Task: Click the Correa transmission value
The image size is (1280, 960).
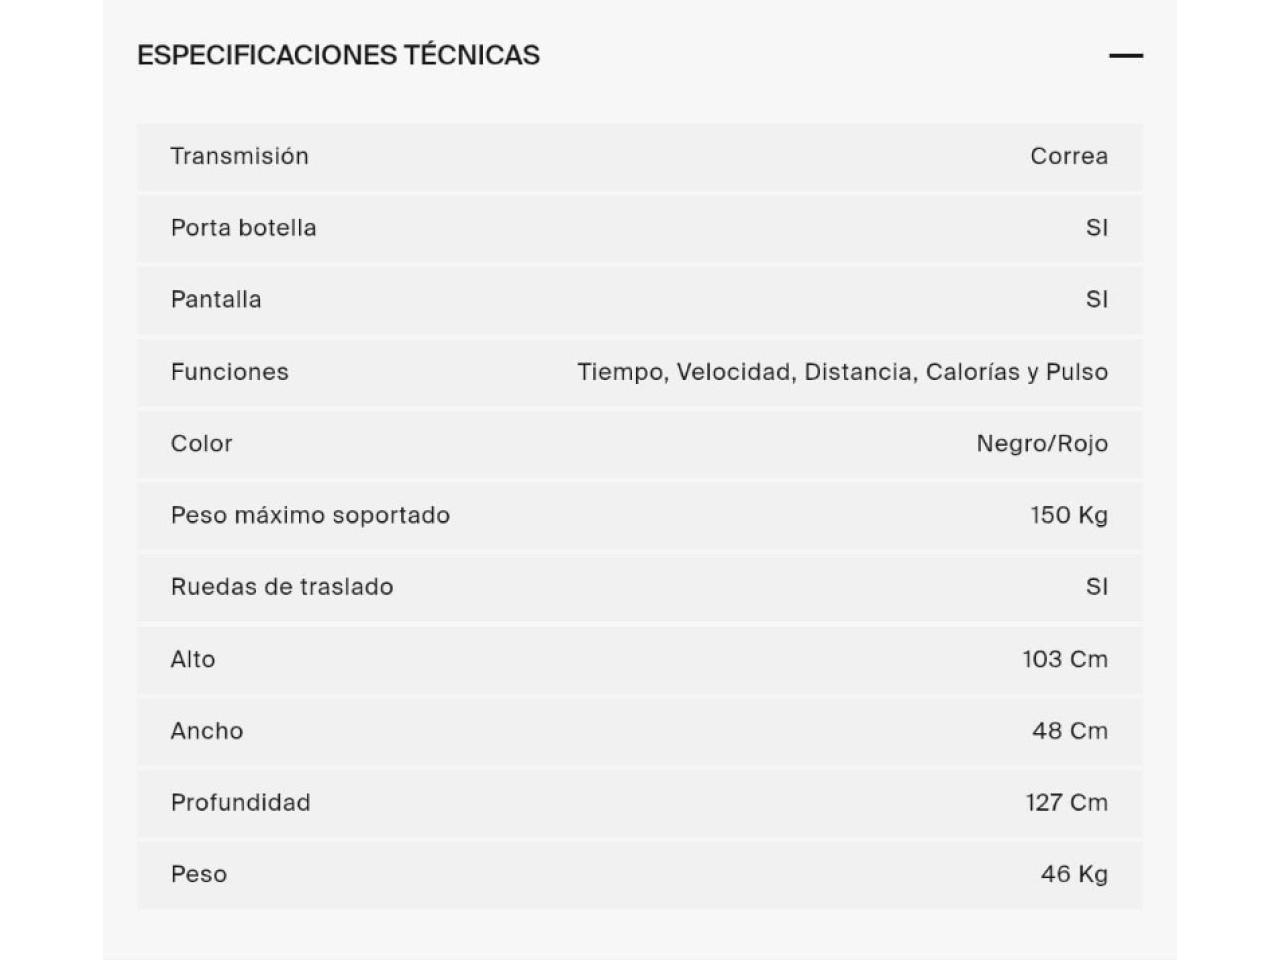Action: (x=1069, y=156)
